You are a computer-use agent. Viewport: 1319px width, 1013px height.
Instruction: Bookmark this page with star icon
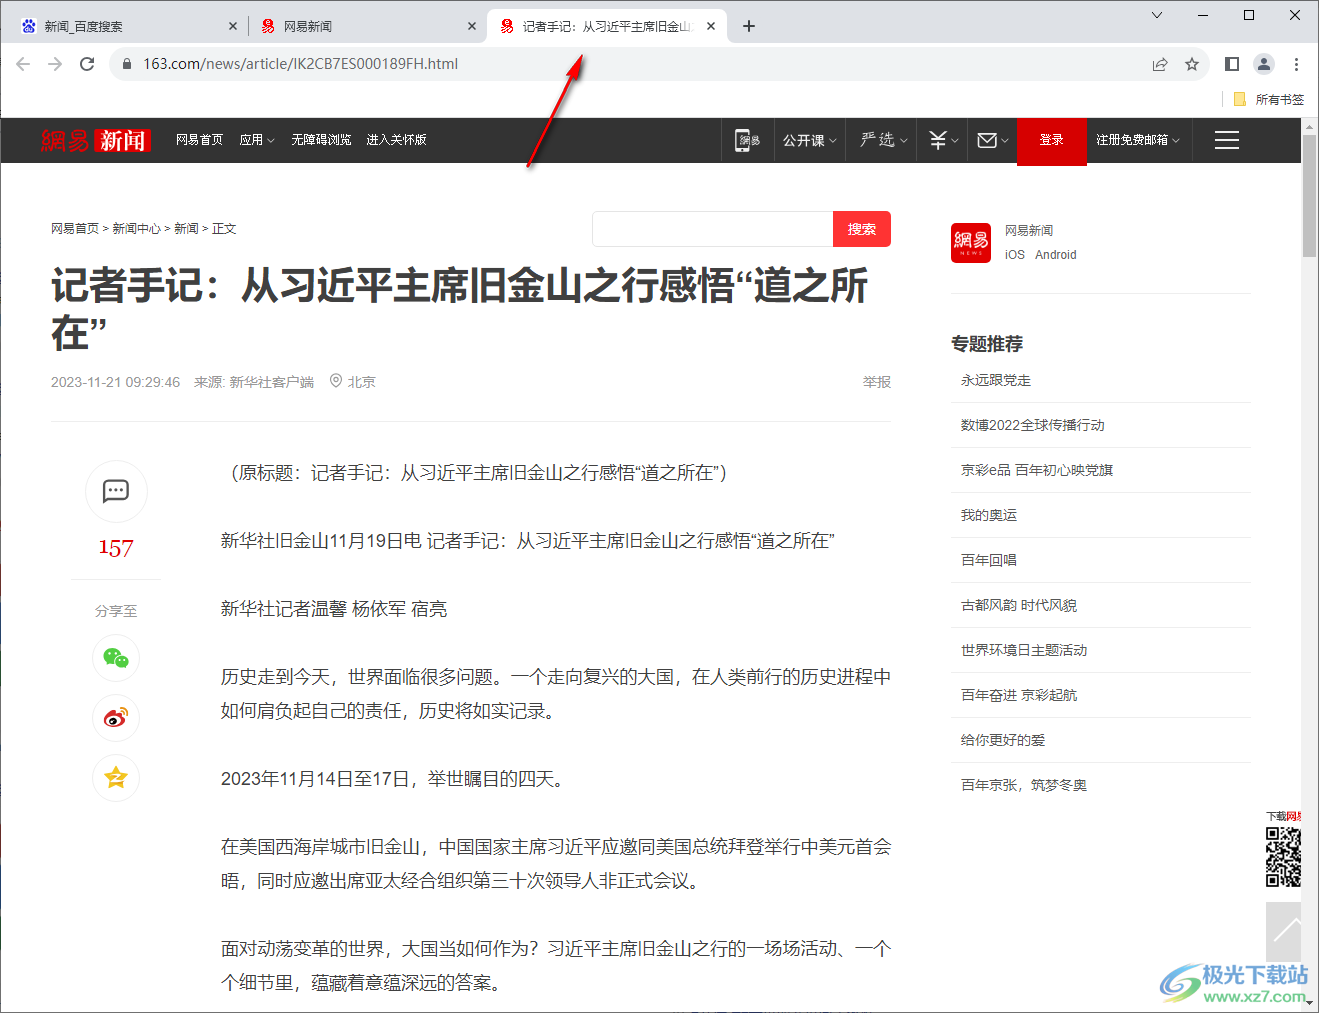pyautogui.click(x=1192, y=64)
